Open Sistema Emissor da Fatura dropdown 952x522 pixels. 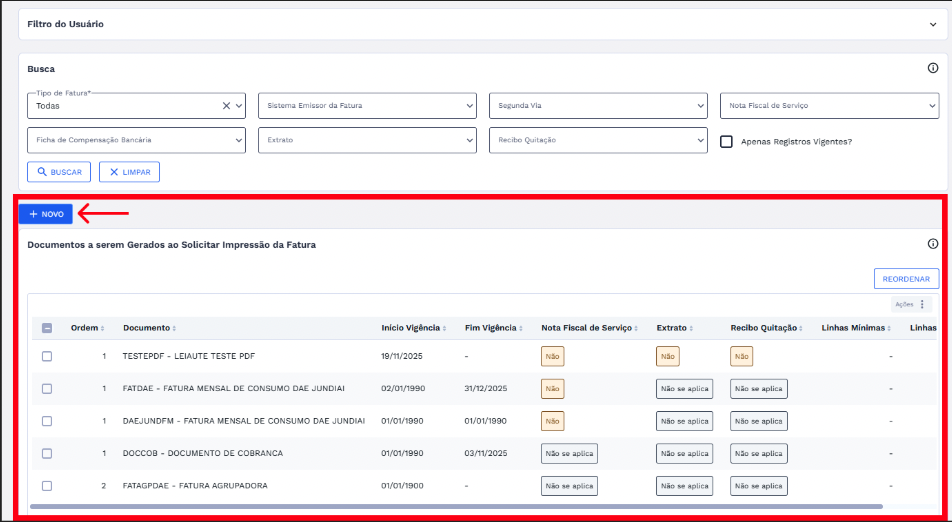(x=367, y=105)
